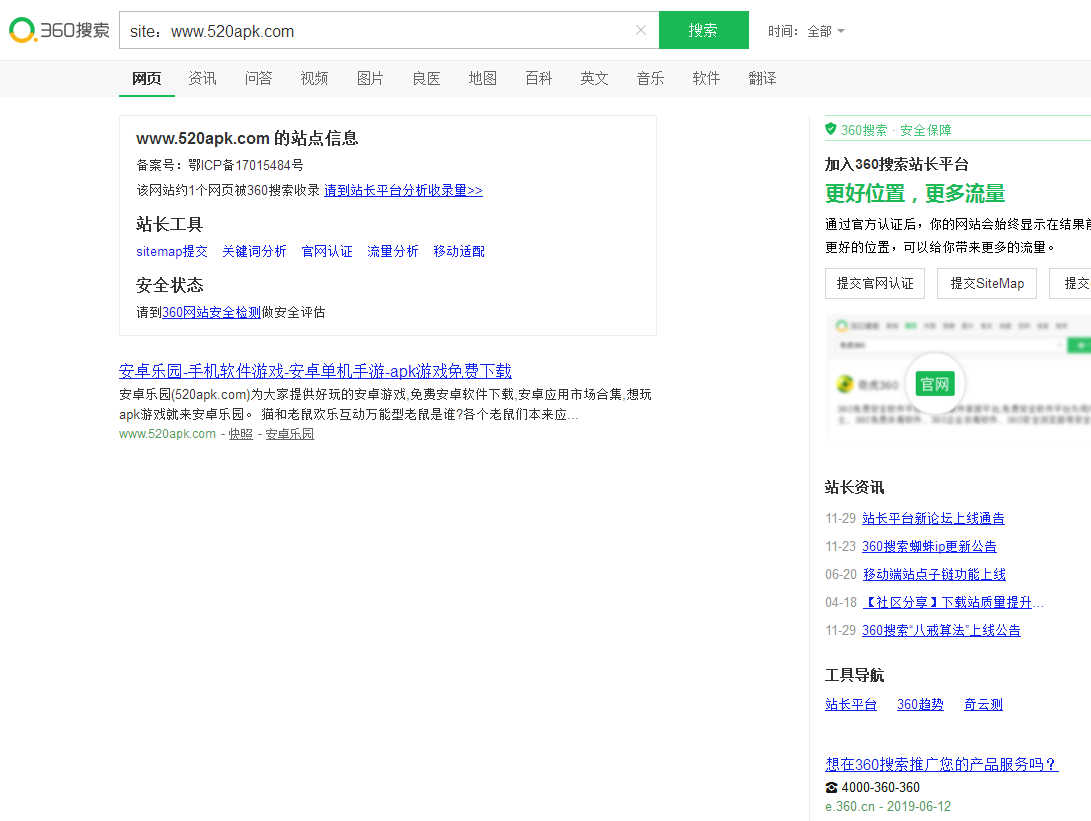Clear the search box using the X icon
Screen dimensions: 1091x821
tap(640, 30)
